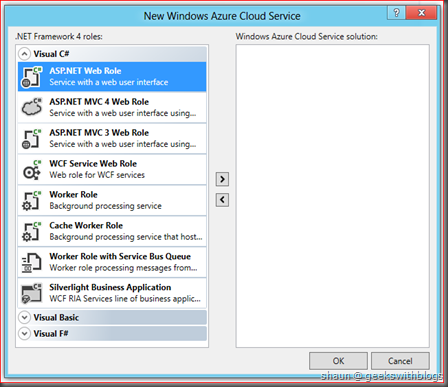
Task: Select 'Cache Worker Role' entry
Action: pos(112,231)
